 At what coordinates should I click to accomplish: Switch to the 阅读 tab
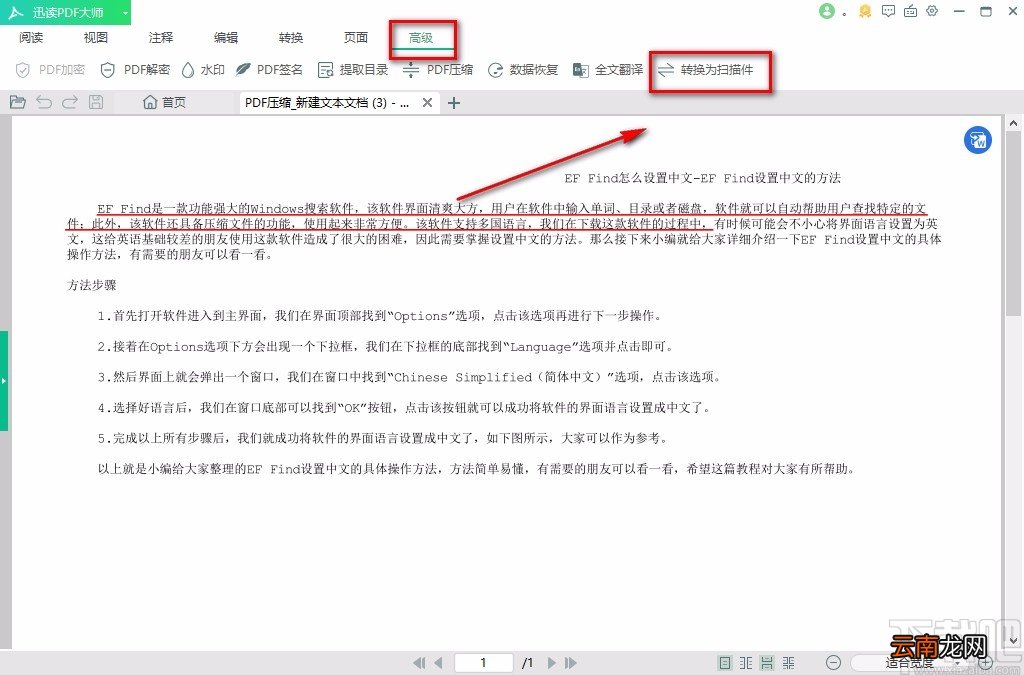[31, 37]
